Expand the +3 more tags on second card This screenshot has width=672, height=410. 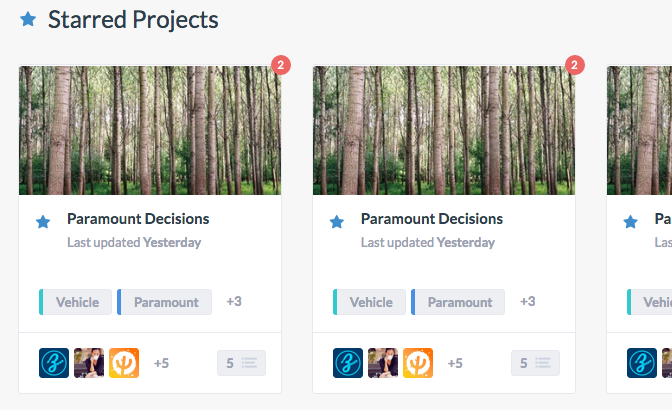coord(528,301)
